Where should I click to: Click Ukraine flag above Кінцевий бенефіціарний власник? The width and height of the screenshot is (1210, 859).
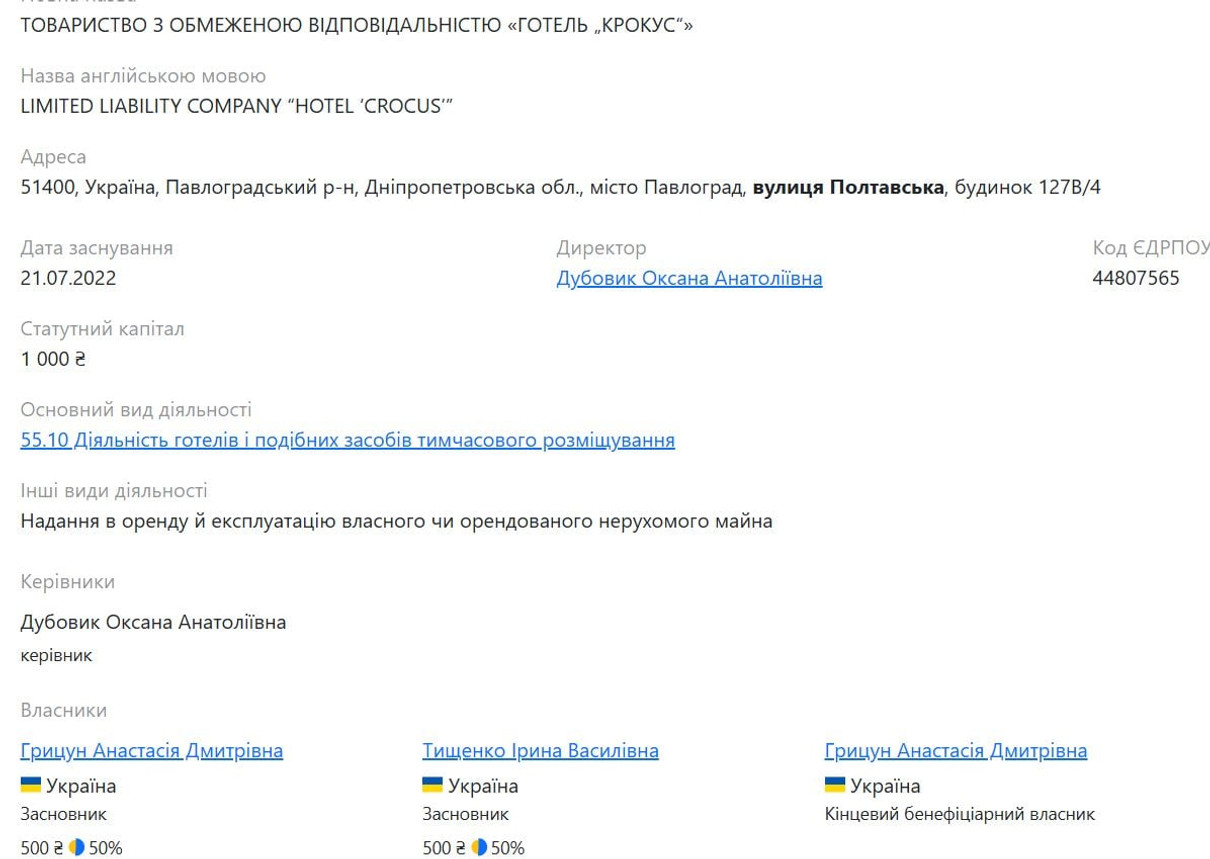(835, 785)
